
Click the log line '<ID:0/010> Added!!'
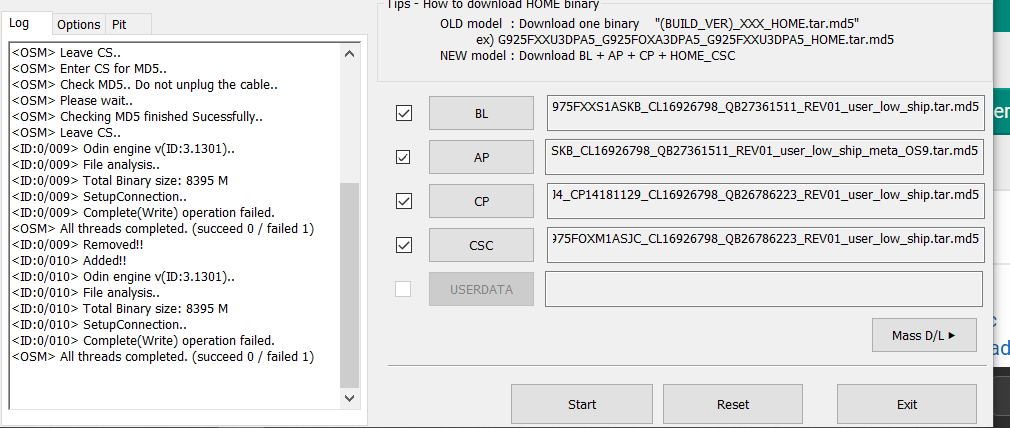[69, 260]
